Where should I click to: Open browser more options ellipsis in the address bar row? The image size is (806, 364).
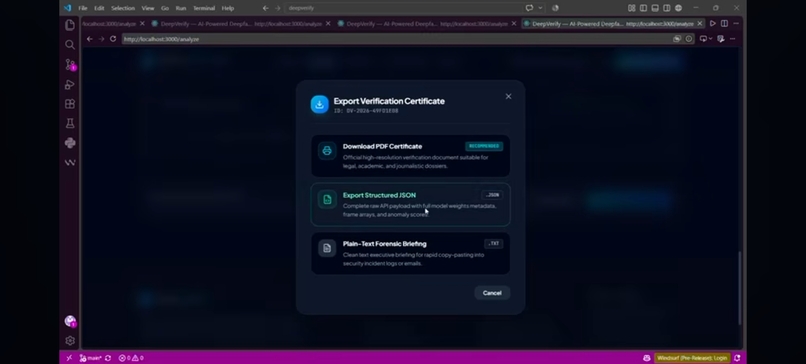click(732, 39)
